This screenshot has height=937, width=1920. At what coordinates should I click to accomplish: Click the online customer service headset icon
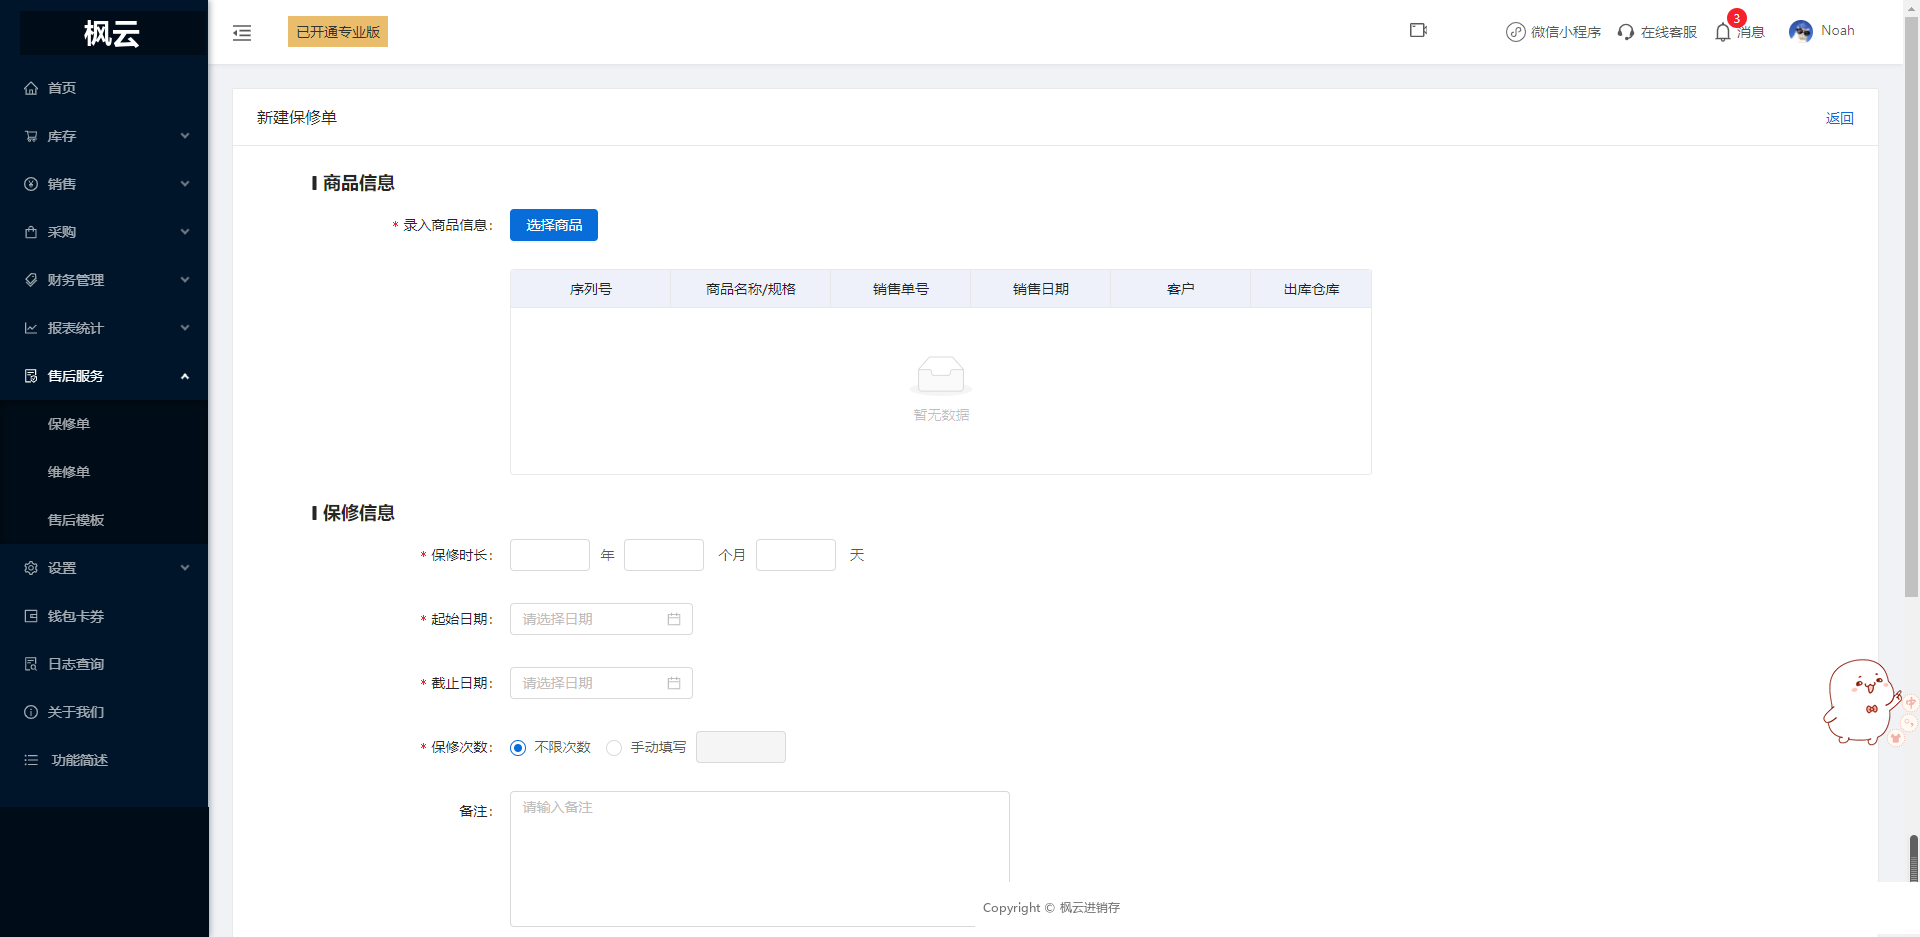point(1626,32)
